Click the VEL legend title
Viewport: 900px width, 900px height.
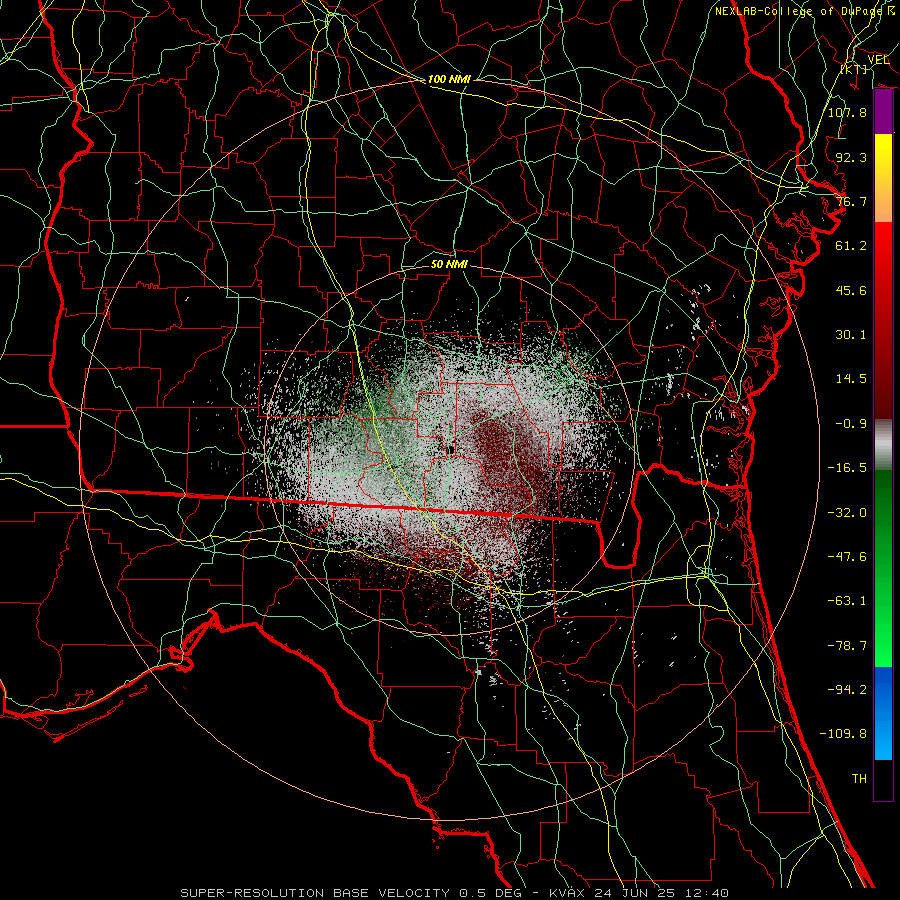click(878, 60)
